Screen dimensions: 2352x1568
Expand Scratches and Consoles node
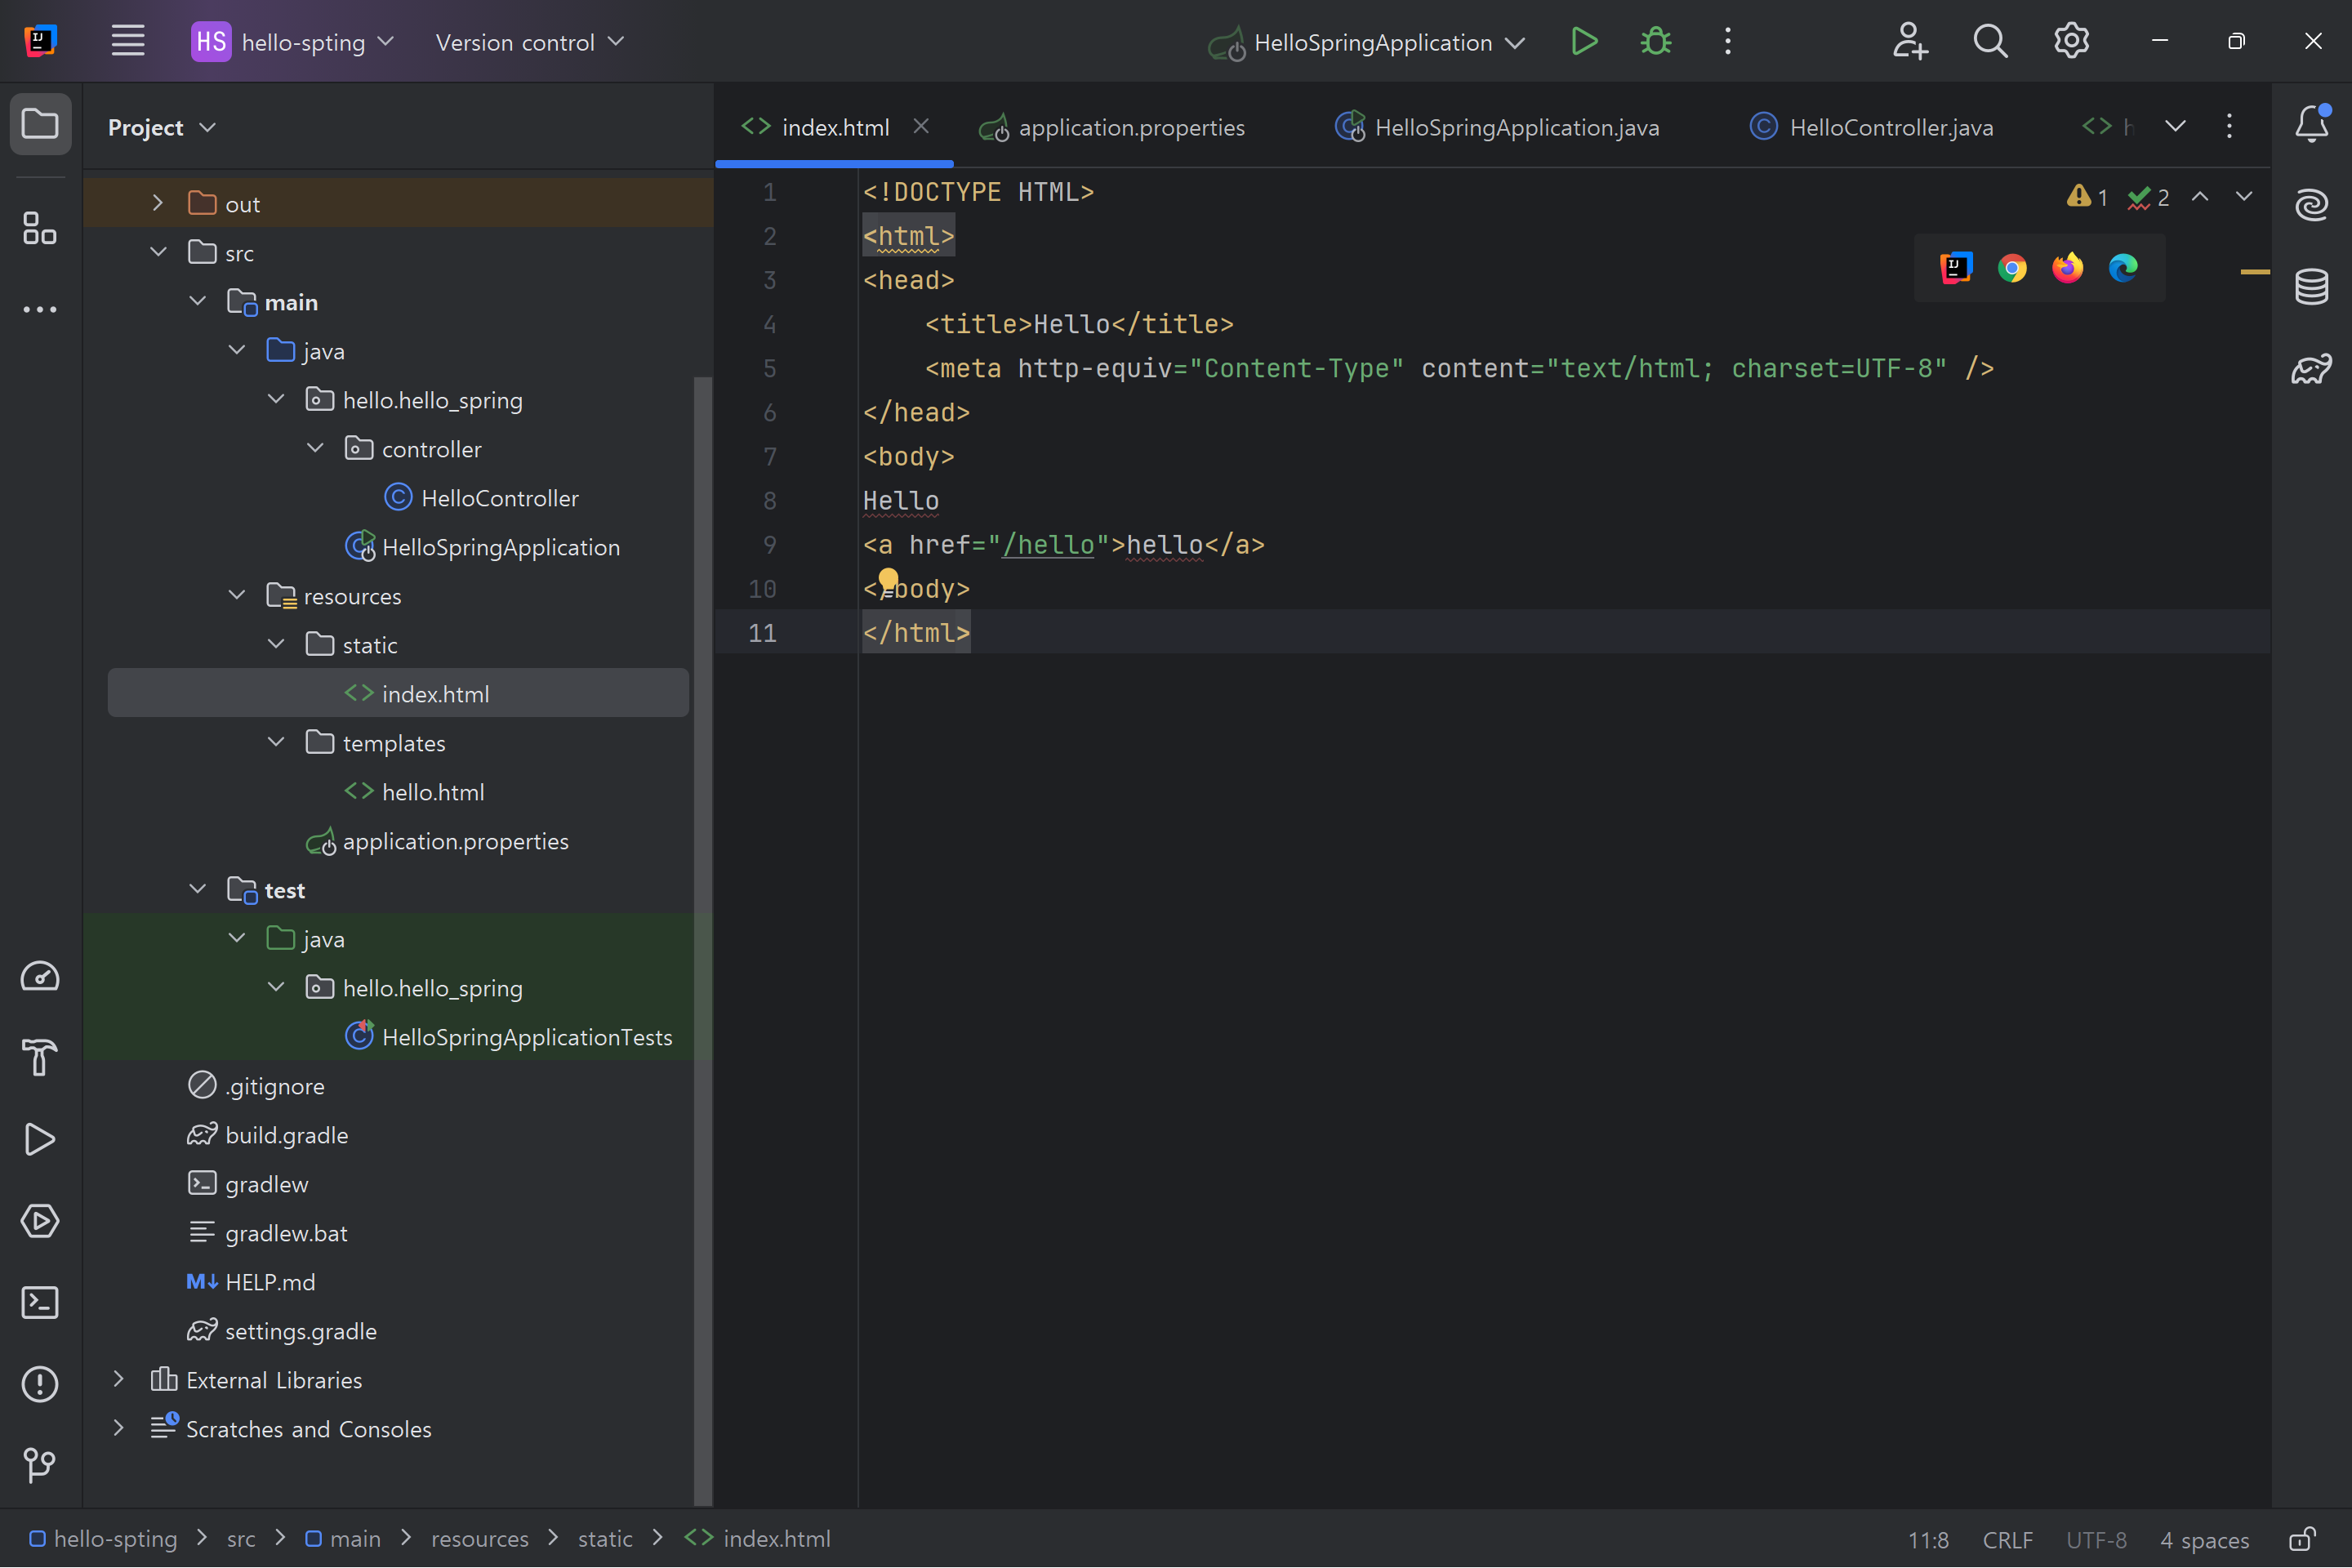pos(118,1428)
